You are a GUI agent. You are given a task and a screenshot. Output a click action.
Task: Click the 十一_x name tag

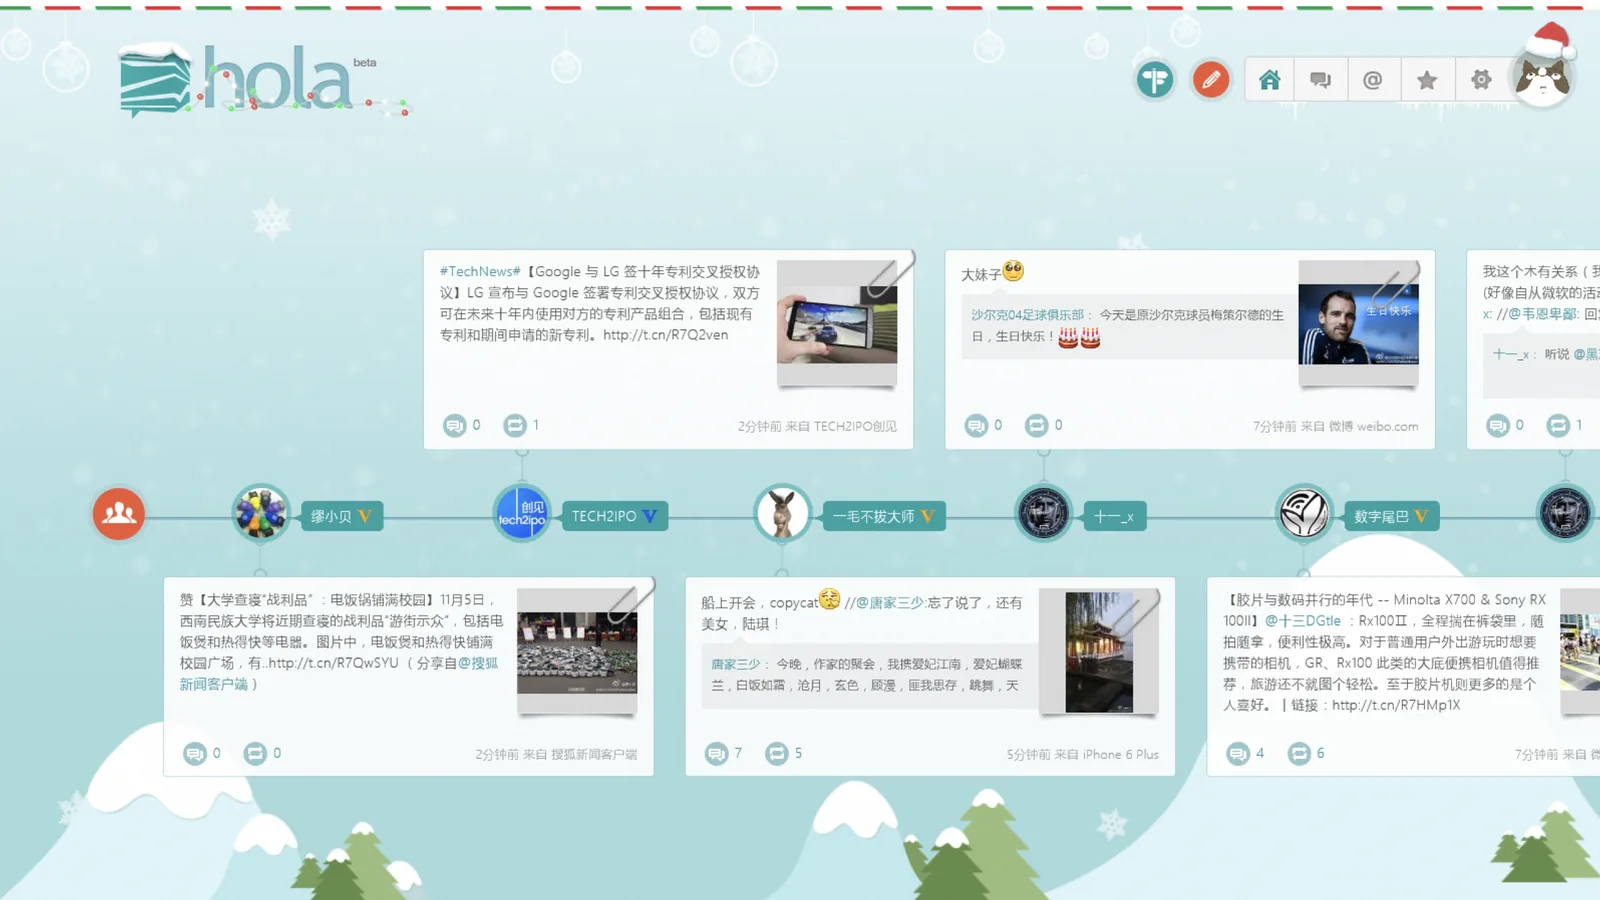tap(1114, 516)
